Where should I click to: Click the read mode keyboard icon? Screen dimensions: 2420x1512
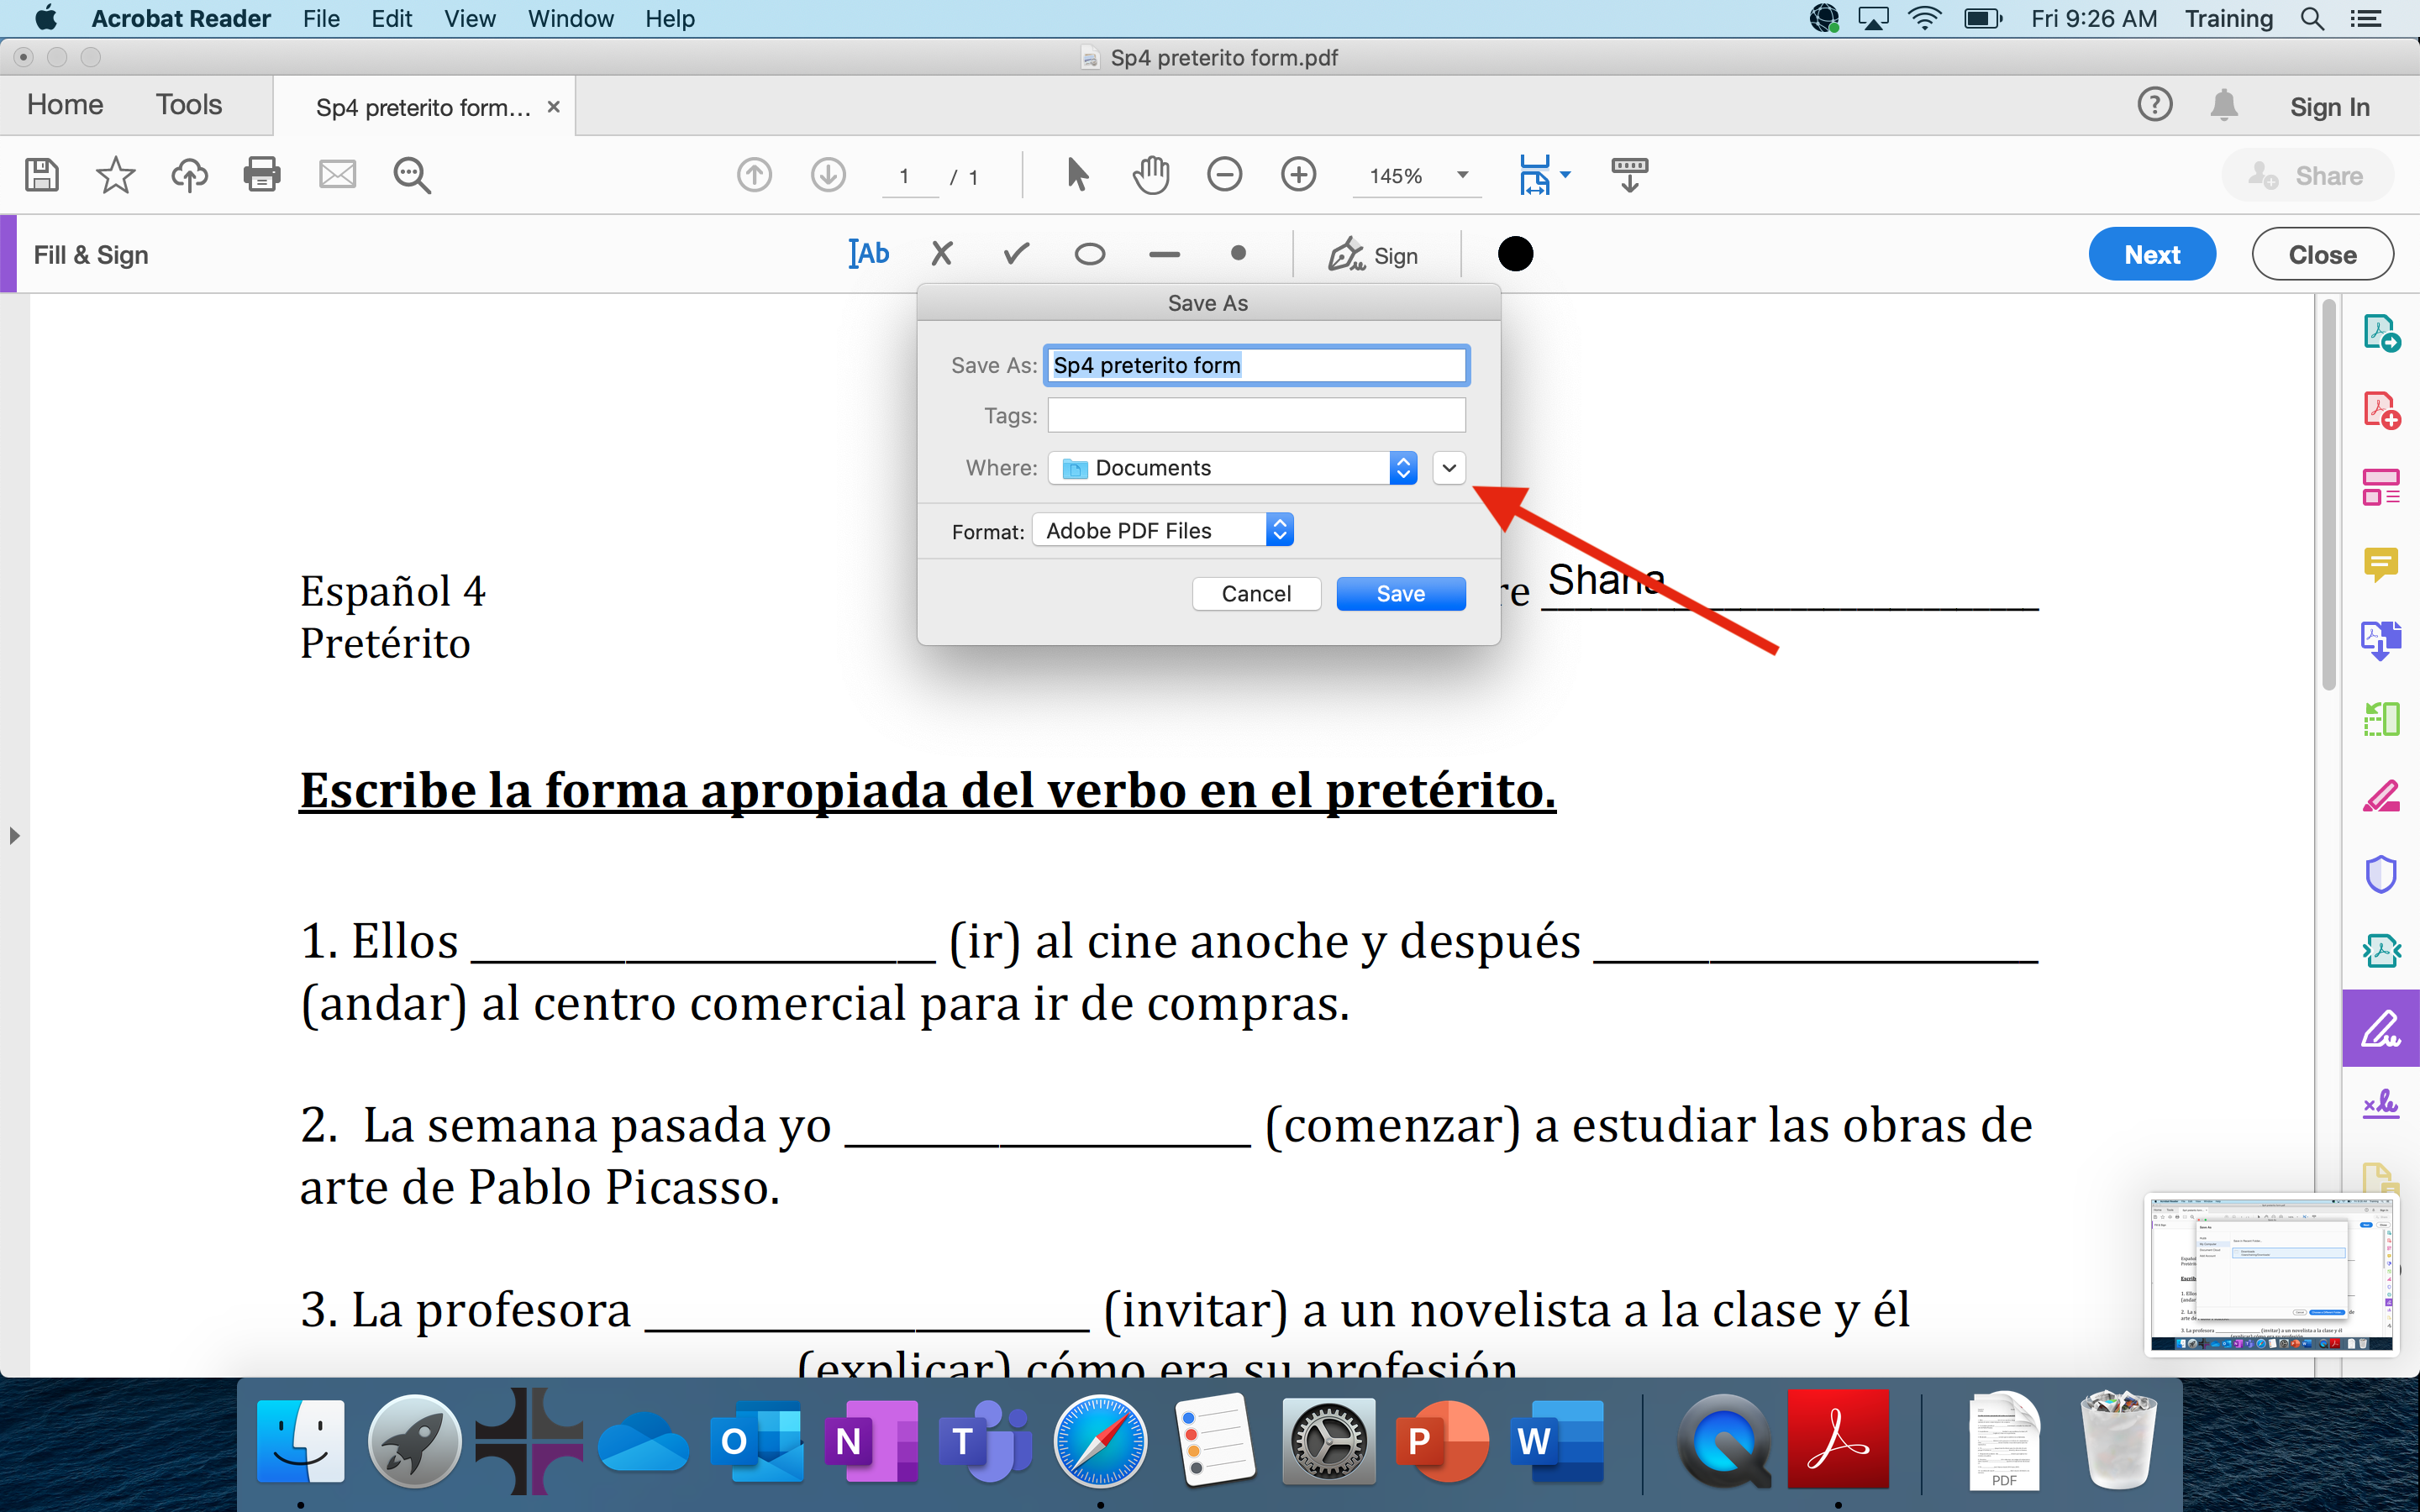click(1629, 175)
